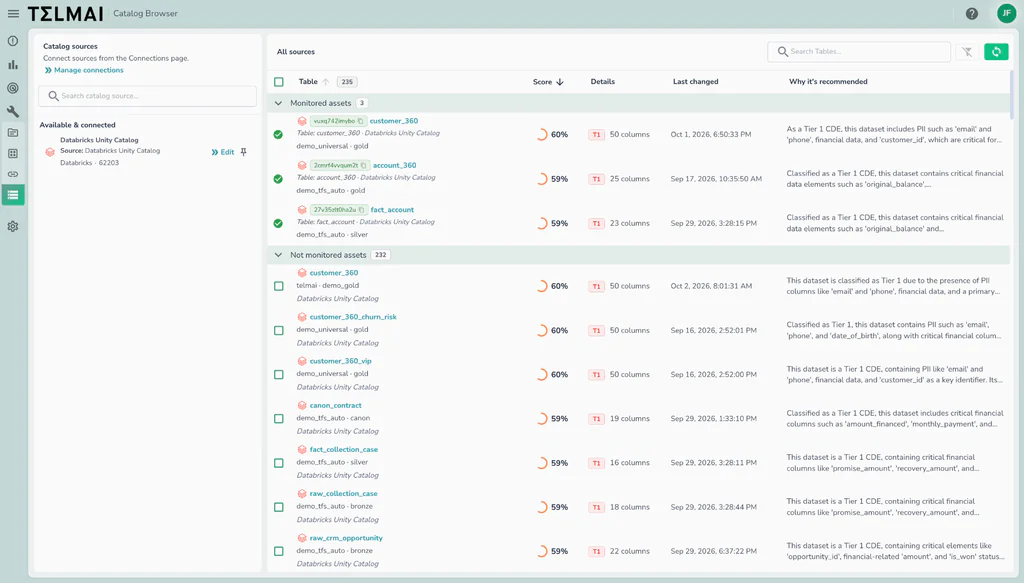Copy the 27v35zlt0ha2u asset ID
Viewport: 1024px width, 583px height.
pyautogui.click(x=361, y=210)
